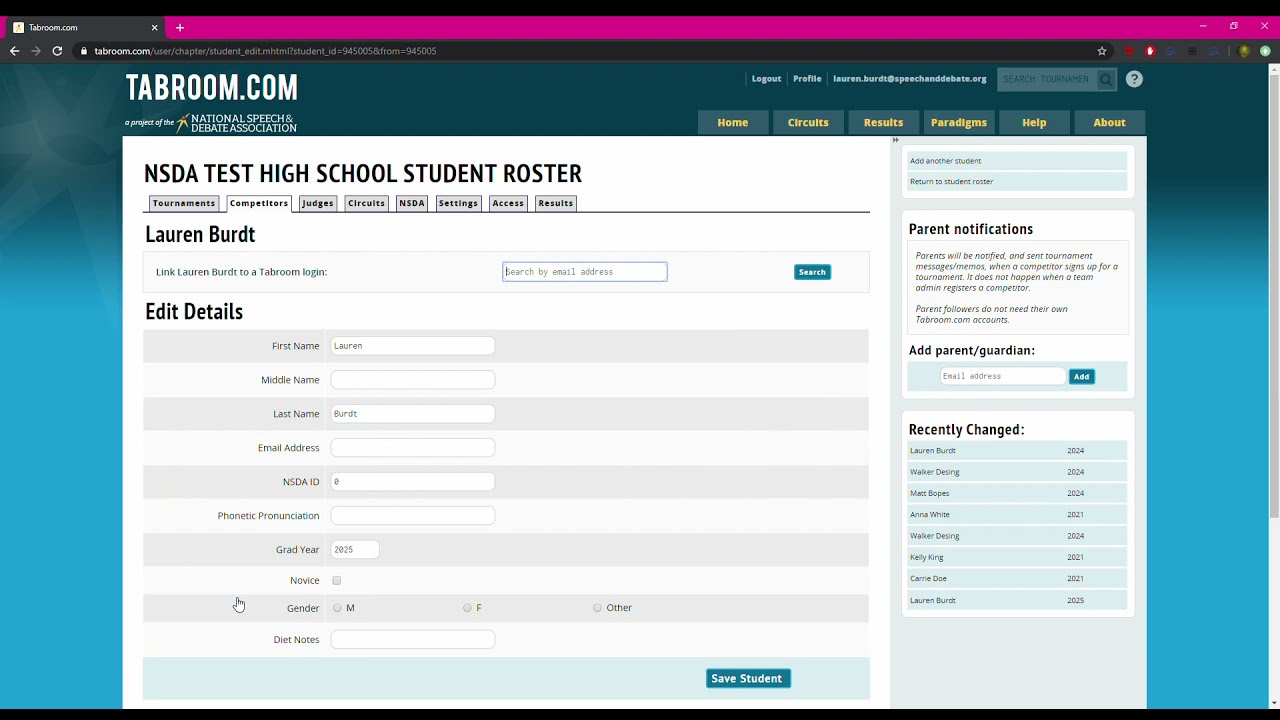Close the Tabroom.com browser tab
This screenshot has width=1280, height=720.
click(x=155, y=27)
